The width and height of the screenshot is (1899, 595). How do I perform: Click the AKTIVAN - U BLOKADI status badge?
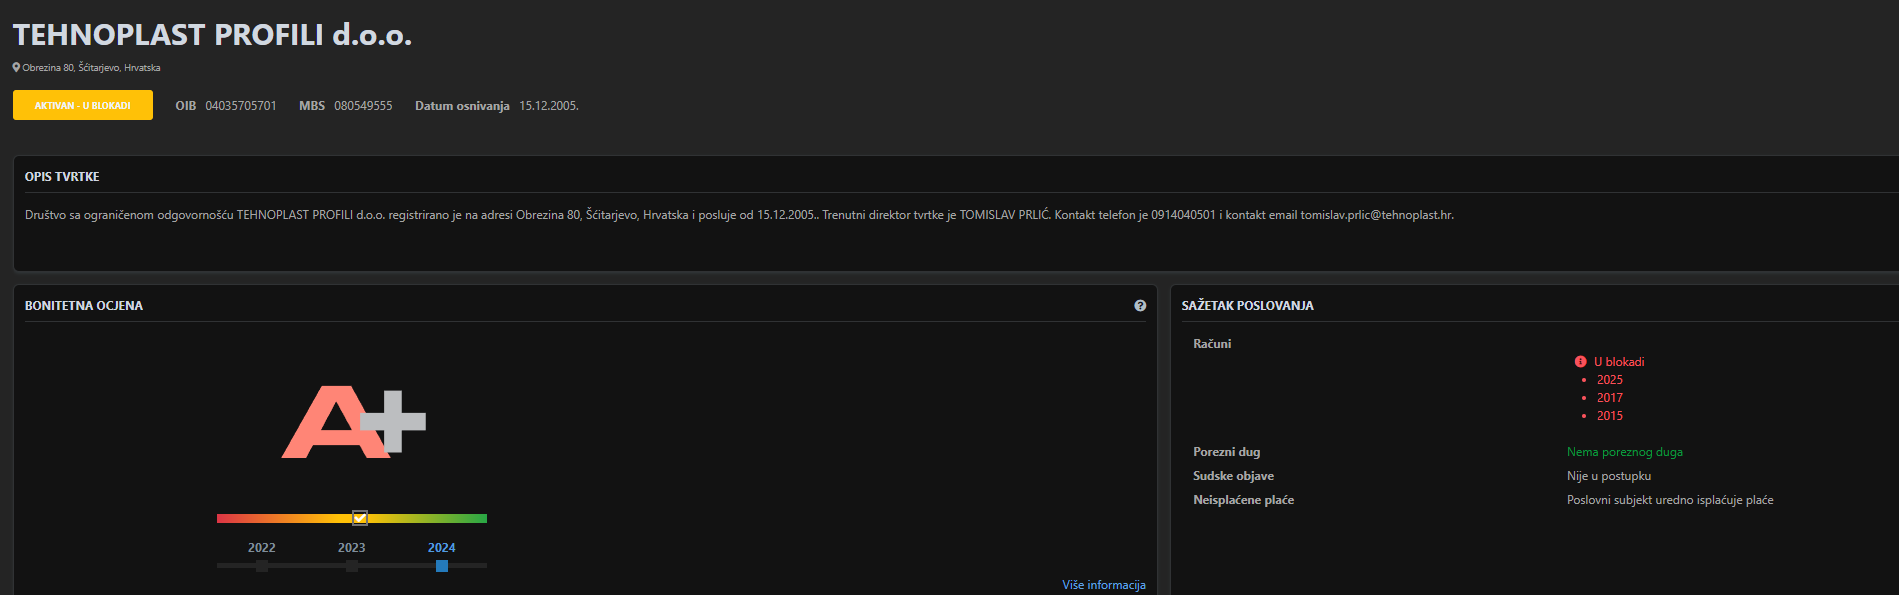click(83, 105)
